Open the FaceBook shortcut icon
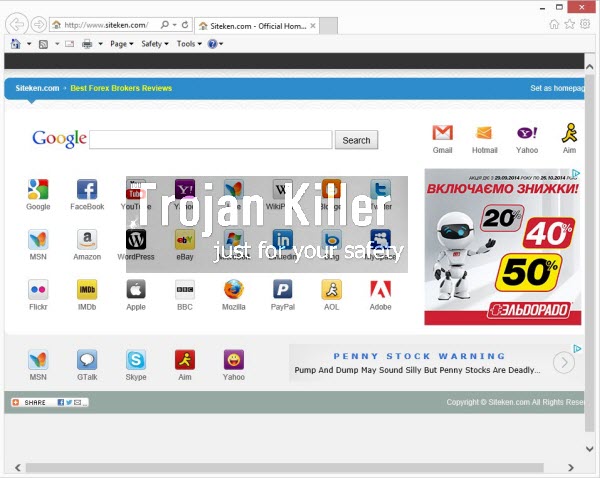Viewport: 600px width, 478px height. (x=87, y=190)
